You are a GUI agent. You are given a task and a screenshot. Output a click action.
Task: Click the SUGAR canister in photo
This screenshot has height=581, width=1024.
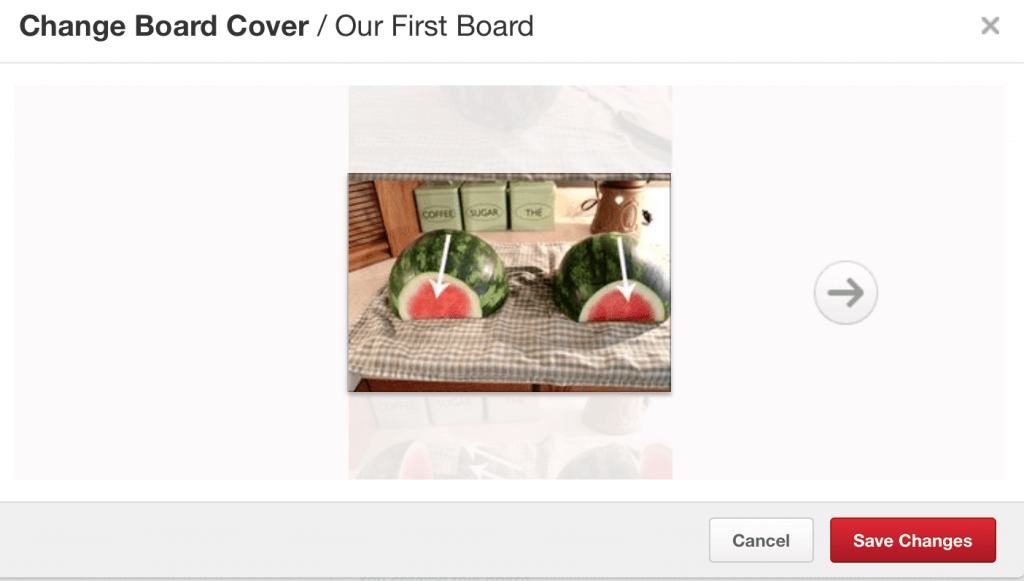[484, 206]
